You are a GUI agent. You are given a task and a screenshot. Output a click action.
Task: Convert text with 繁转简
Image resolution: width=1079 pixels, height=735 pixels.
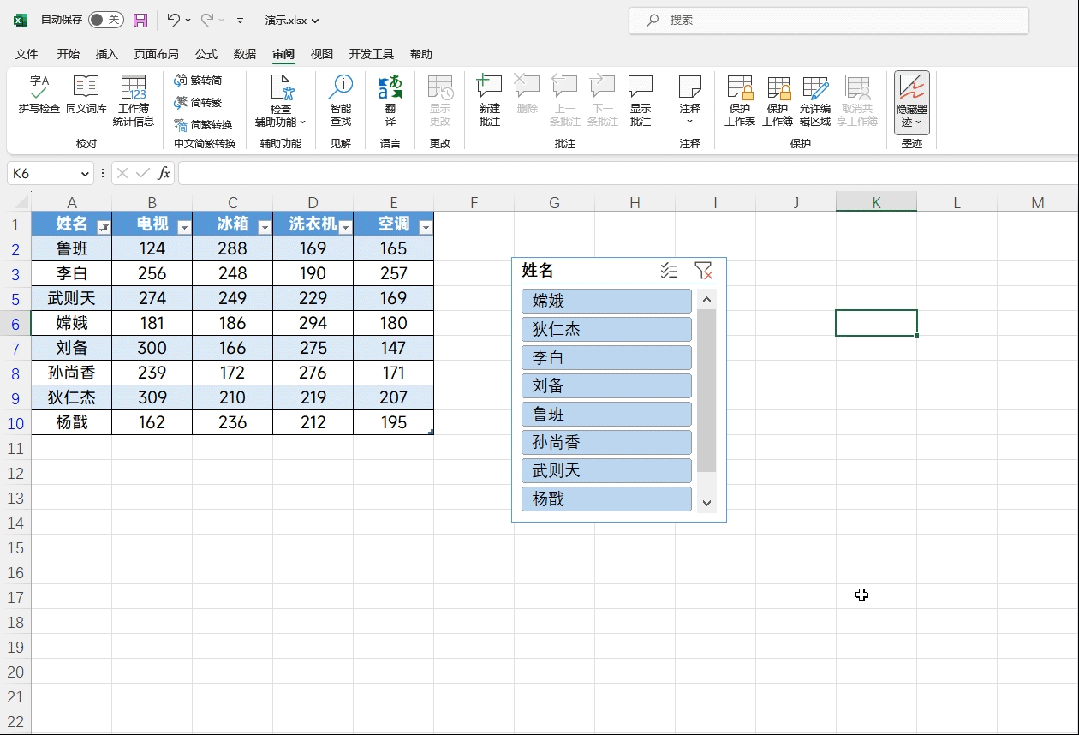click(x=198, y=81)
